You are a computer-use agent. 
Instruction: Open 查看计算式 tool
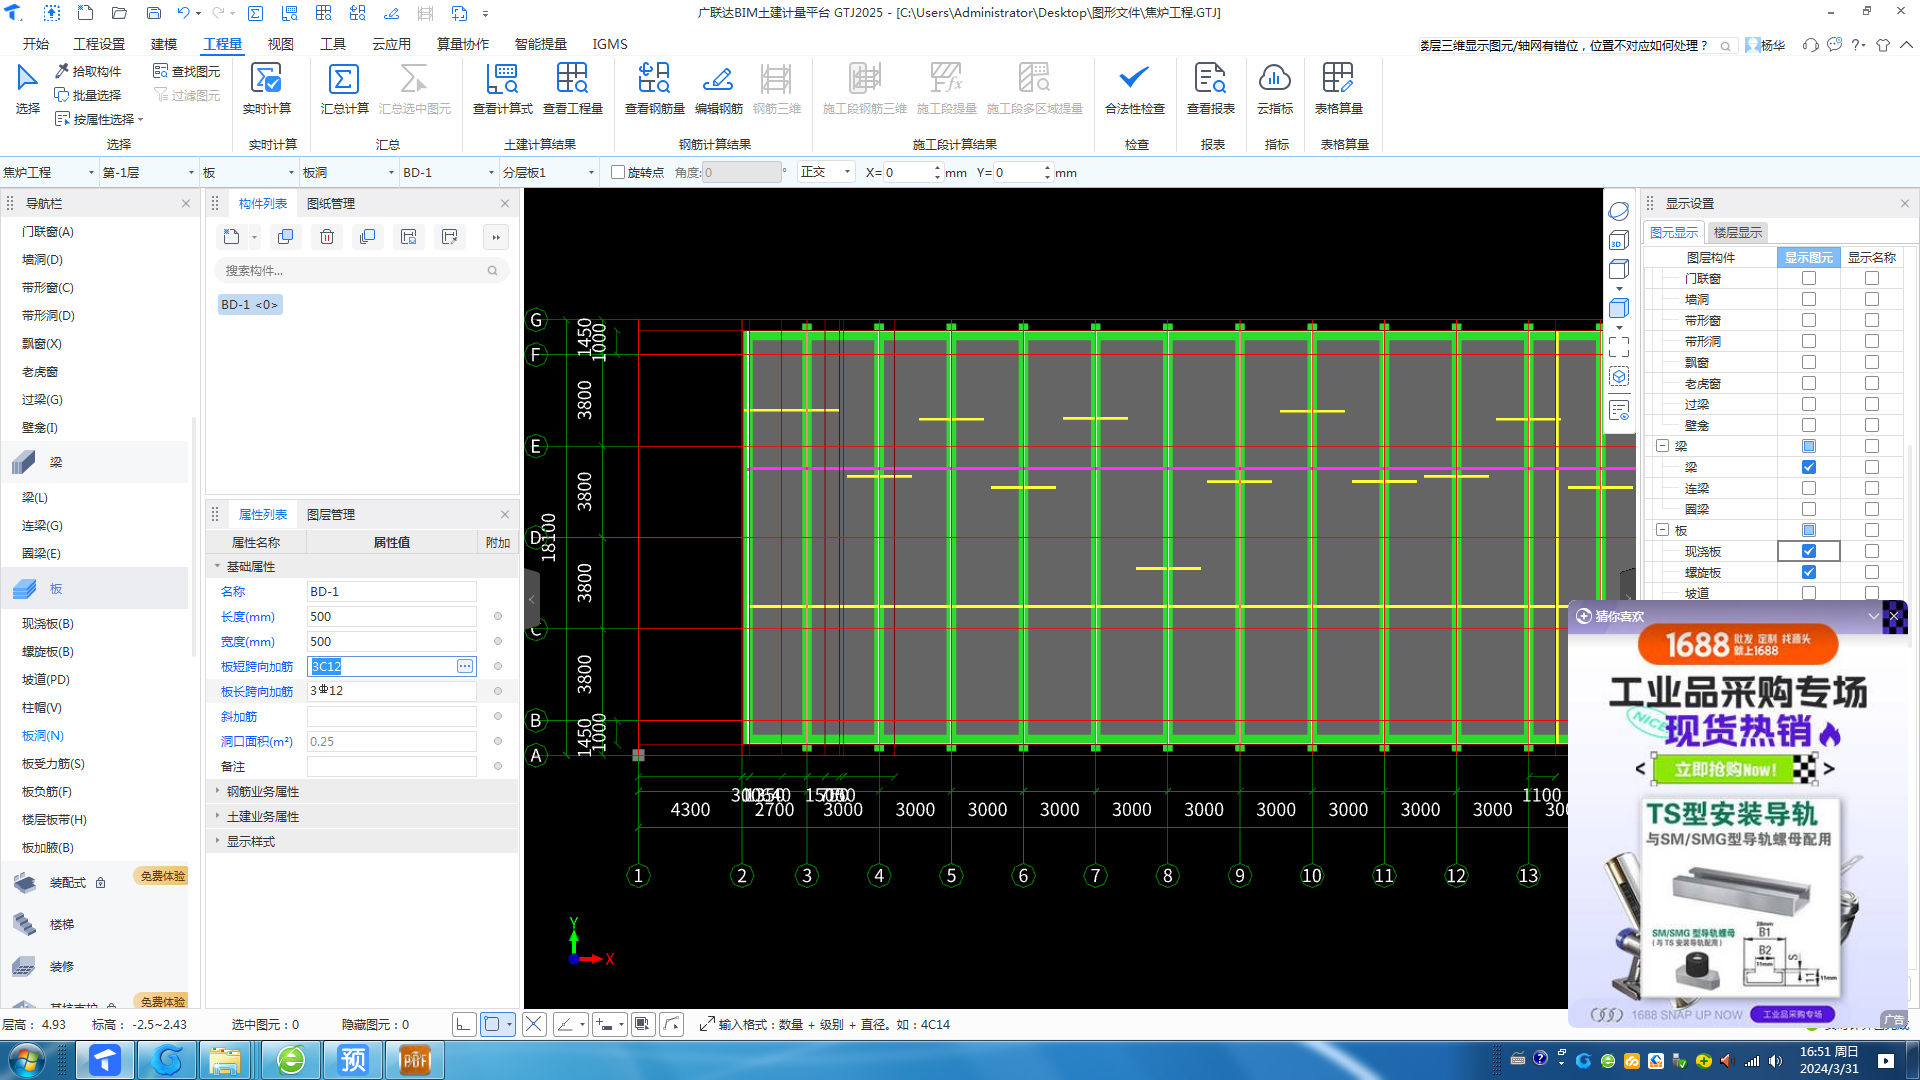click(x=502, y=80)
